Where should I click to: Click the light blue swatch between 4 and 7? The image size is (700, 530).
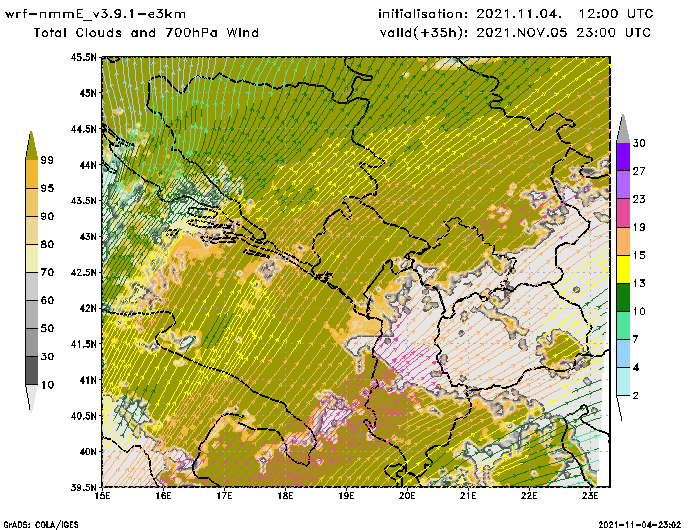click(x=623, y=354)
